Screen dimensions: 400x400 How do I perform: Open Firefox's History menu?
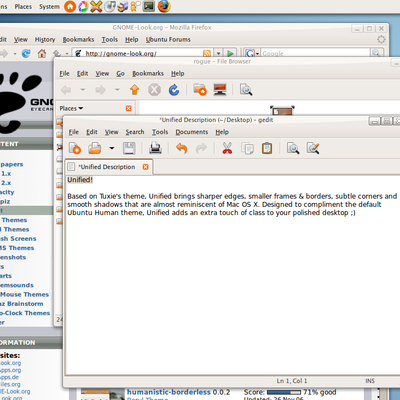tap(45, 40)
